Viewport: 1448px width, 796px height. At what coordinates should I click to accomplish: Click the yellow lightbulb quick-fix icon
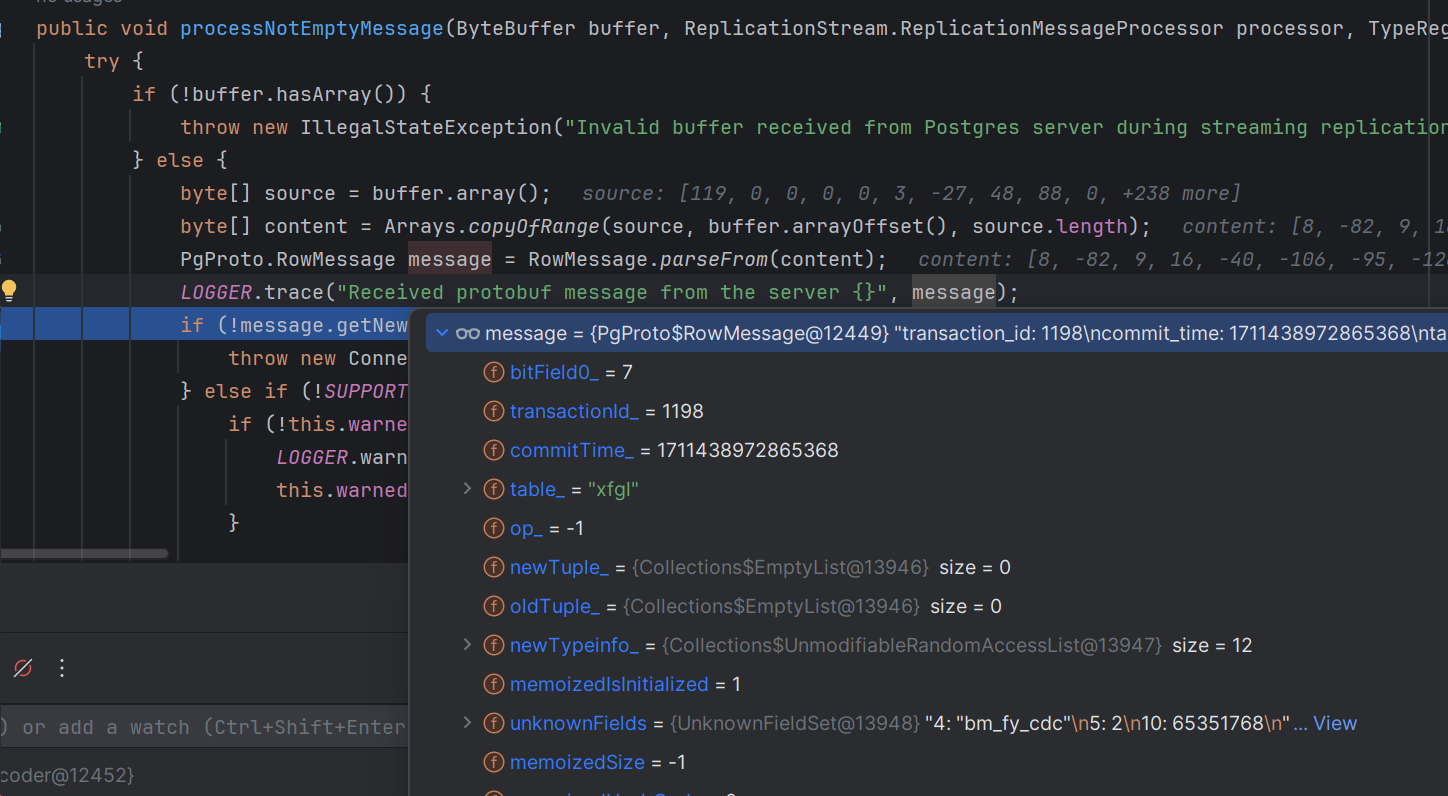pos(10,291)
